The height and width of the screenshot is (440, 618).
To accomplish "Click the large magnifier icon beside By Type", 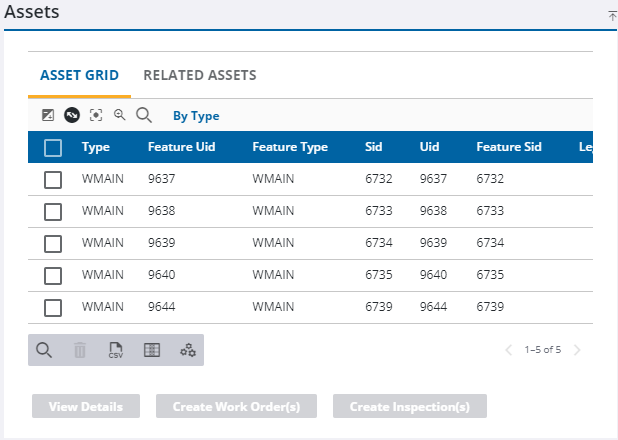I will [144, 115].
